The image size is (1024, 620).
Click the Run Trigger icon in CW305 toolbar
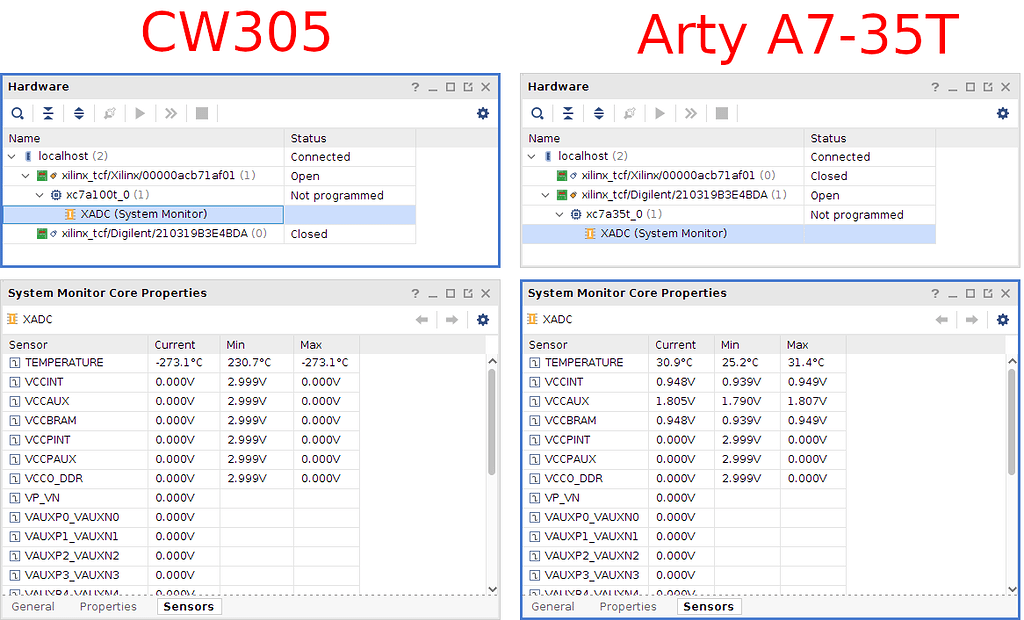click(139, 113)
